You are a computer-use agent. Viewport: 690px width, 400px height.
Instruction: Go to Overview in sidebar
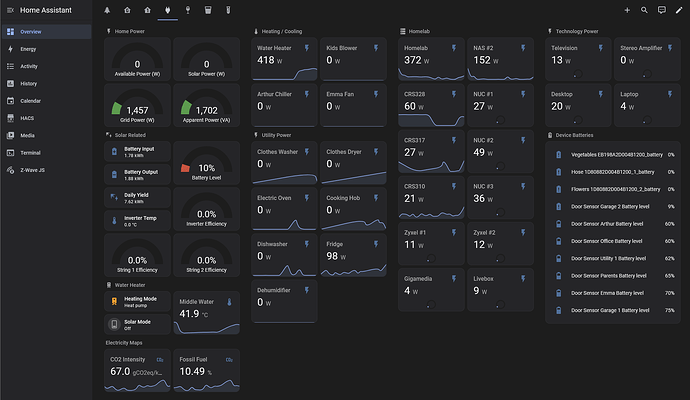pos(47,32)
